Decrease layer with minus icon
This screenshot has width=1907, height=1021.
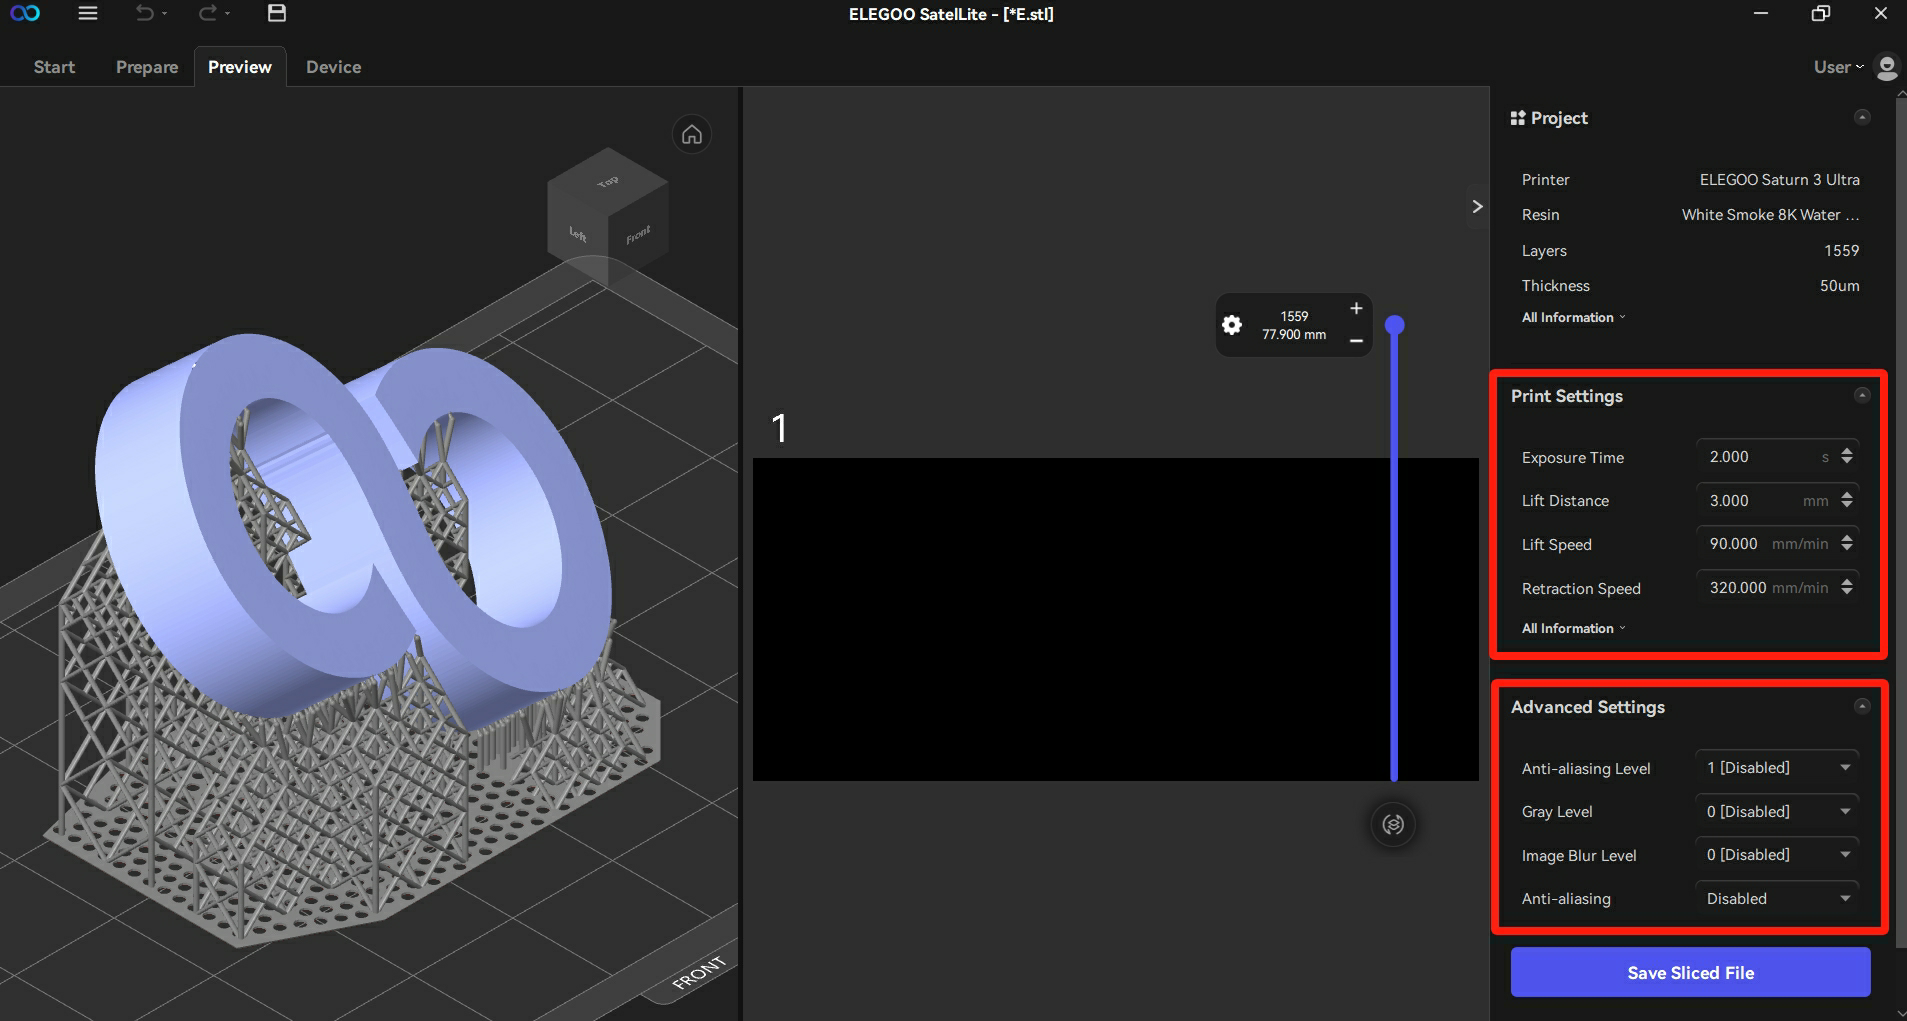1356,341
